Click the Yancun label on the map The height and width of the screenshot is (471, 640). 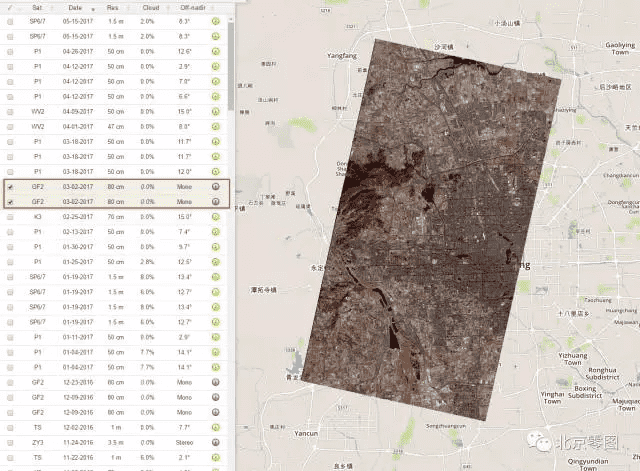306,433
